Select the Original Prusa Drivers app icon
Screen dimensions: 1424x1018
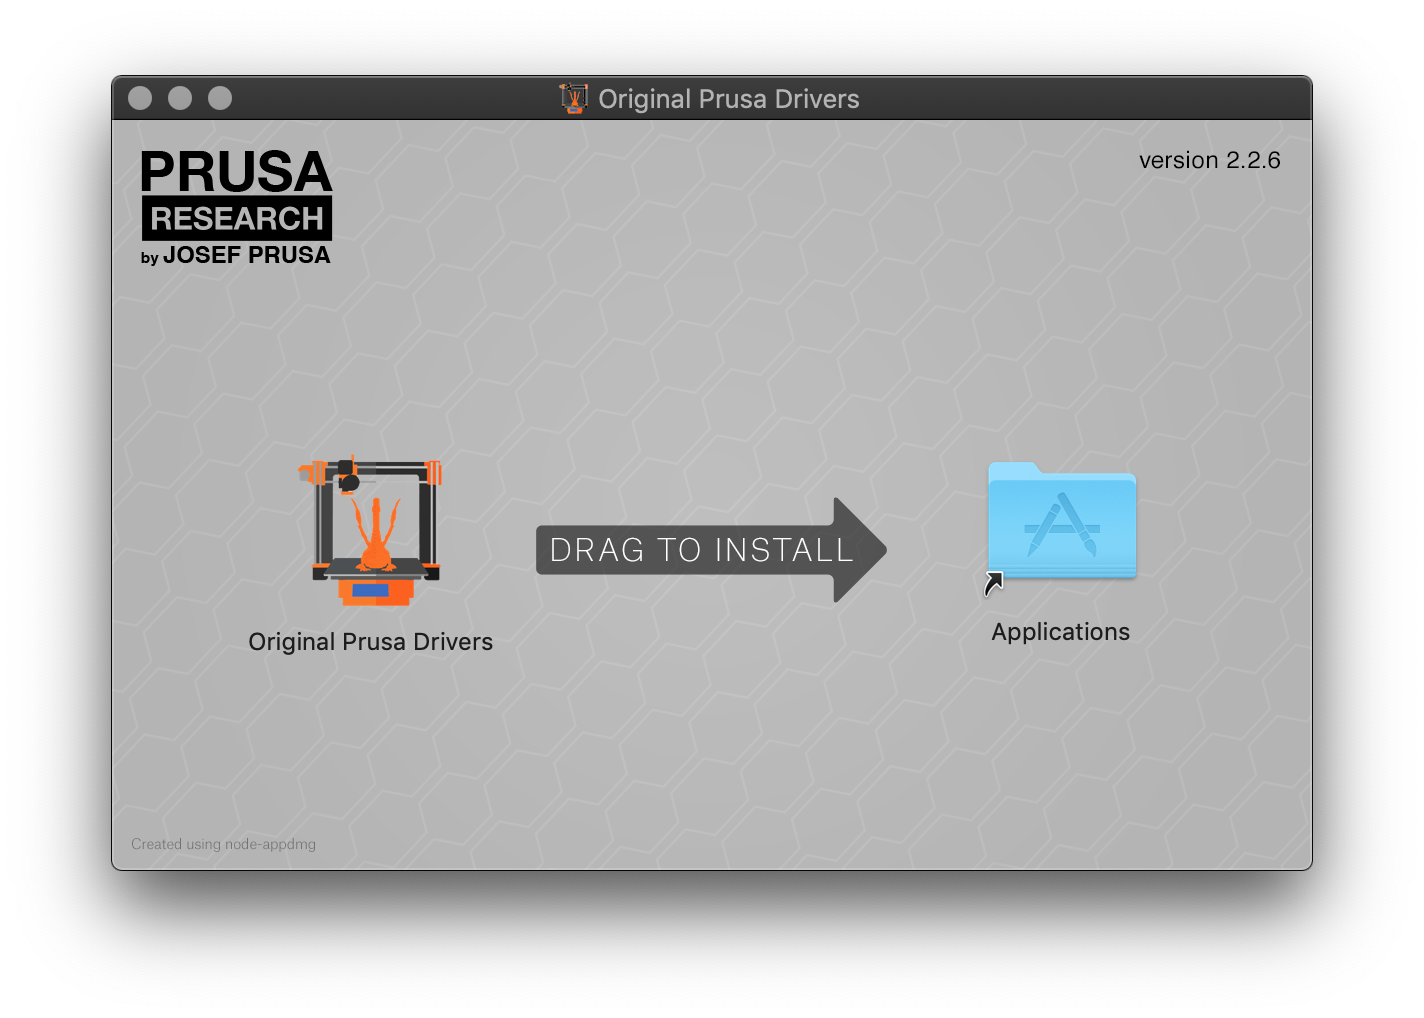(370, 528)
